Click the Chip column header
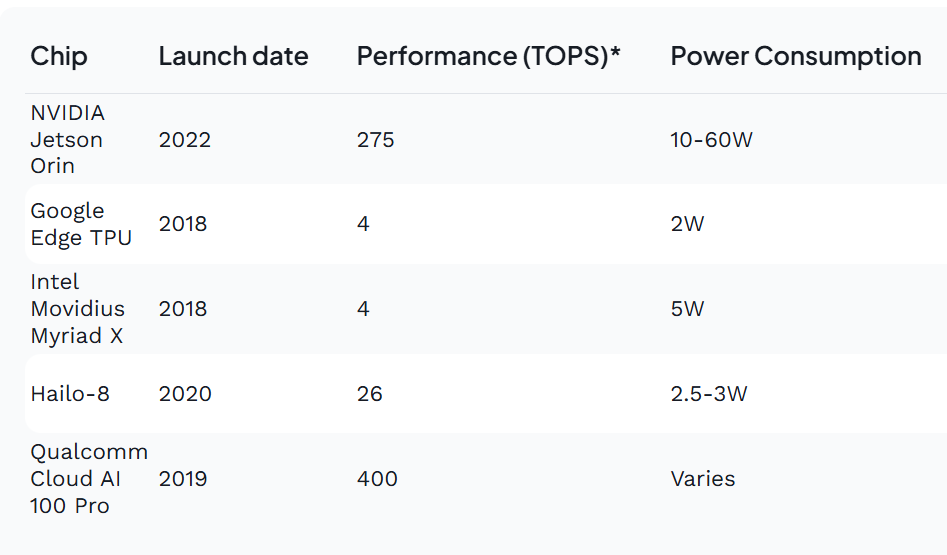This screenshot has height=555, width=947. tap(59, 56)
